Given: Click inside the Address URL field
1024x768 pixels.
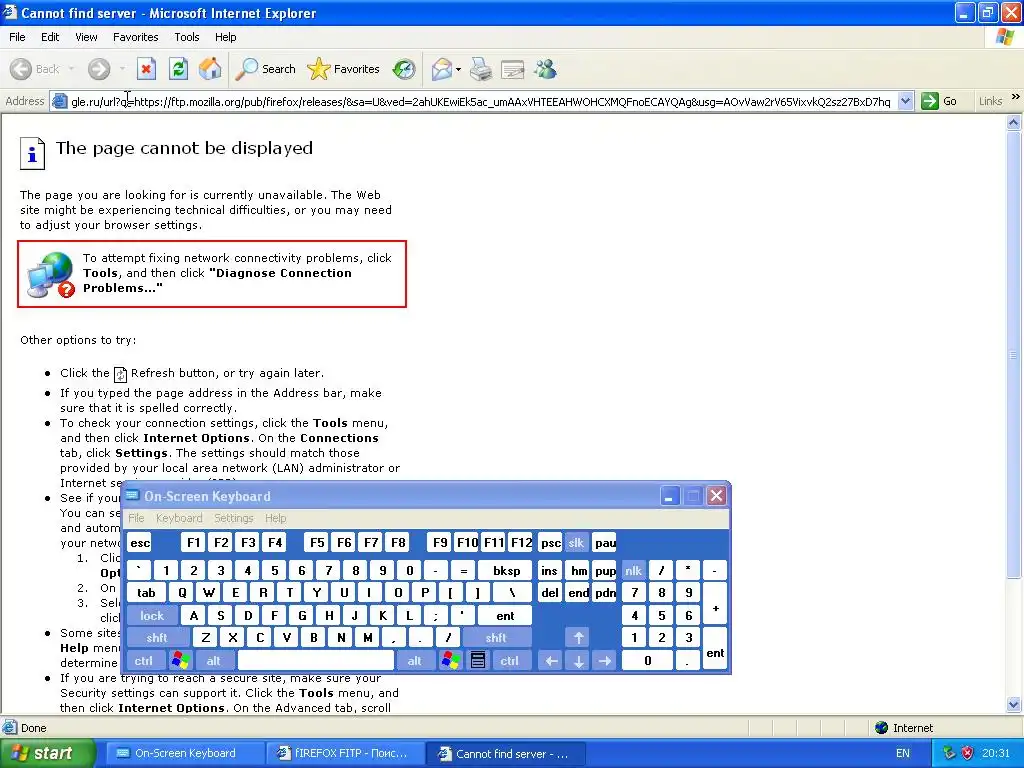Looking at the screenshot, I should pos(481,101).
